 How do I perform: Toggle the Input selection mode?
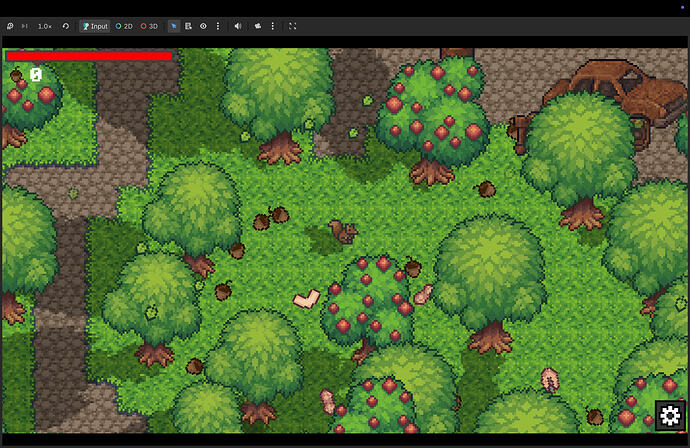[95, 26]
